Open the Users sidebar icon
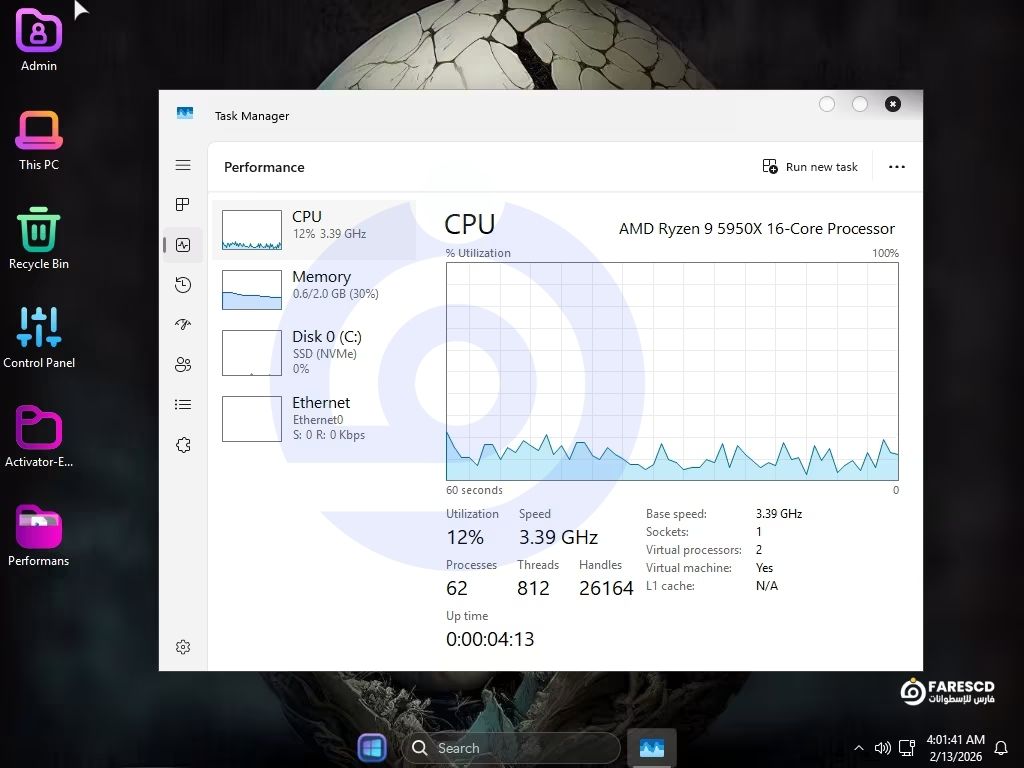This screenshot has width=1024, height=768. tap(183, 365)
